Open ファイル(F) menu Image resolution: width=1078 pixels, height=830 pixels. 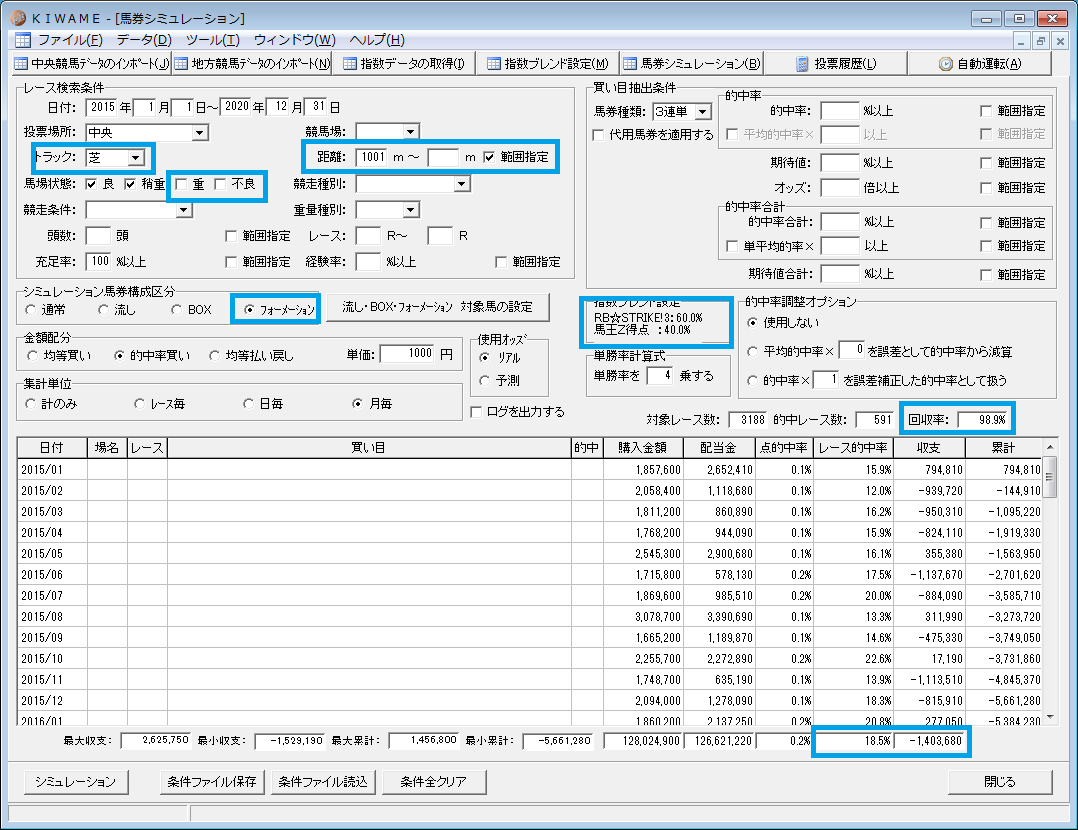[70, 40]
